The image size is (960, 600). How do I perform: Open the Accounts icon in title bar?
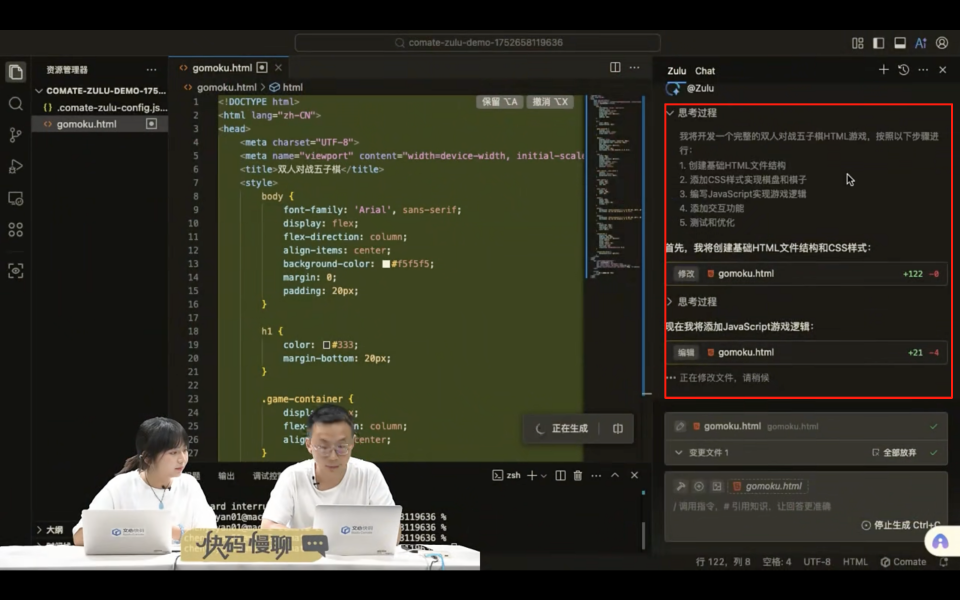pyautogui.click(x=942, y=43)
